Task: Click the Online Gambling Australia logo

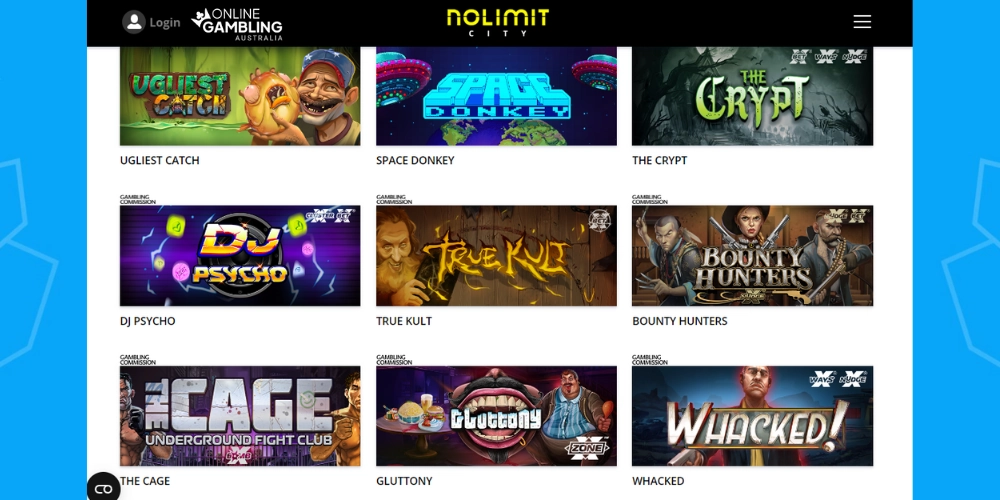Action: click(237, 24)
